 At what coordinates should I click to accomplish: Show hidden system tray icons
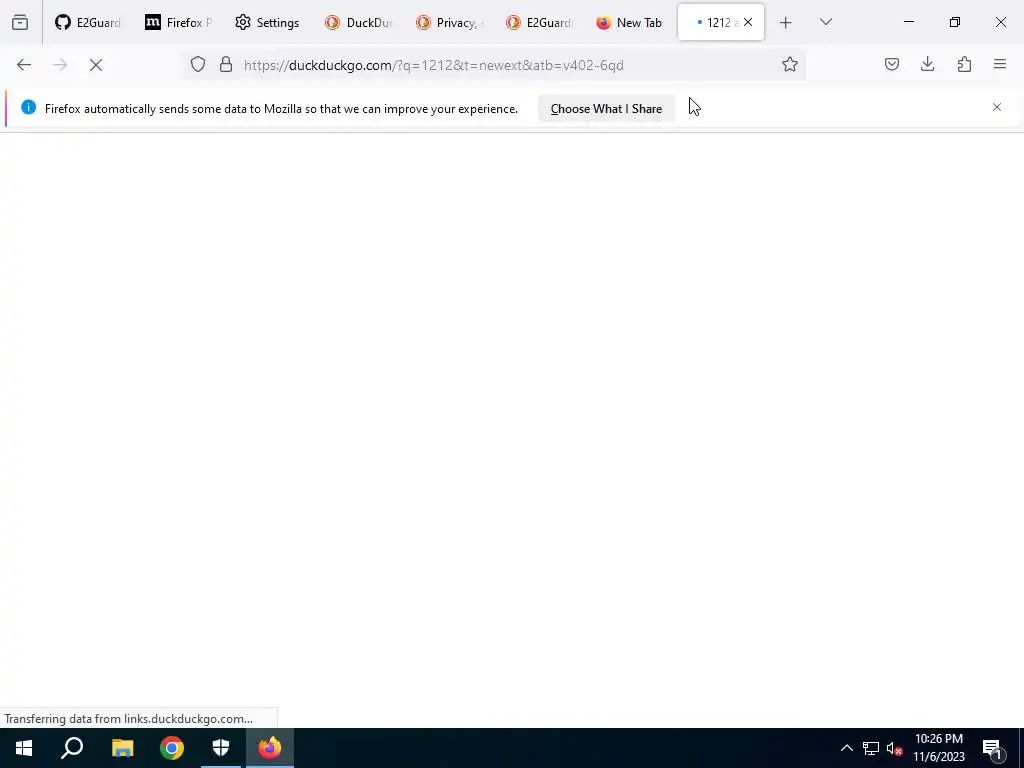[846, 748]
